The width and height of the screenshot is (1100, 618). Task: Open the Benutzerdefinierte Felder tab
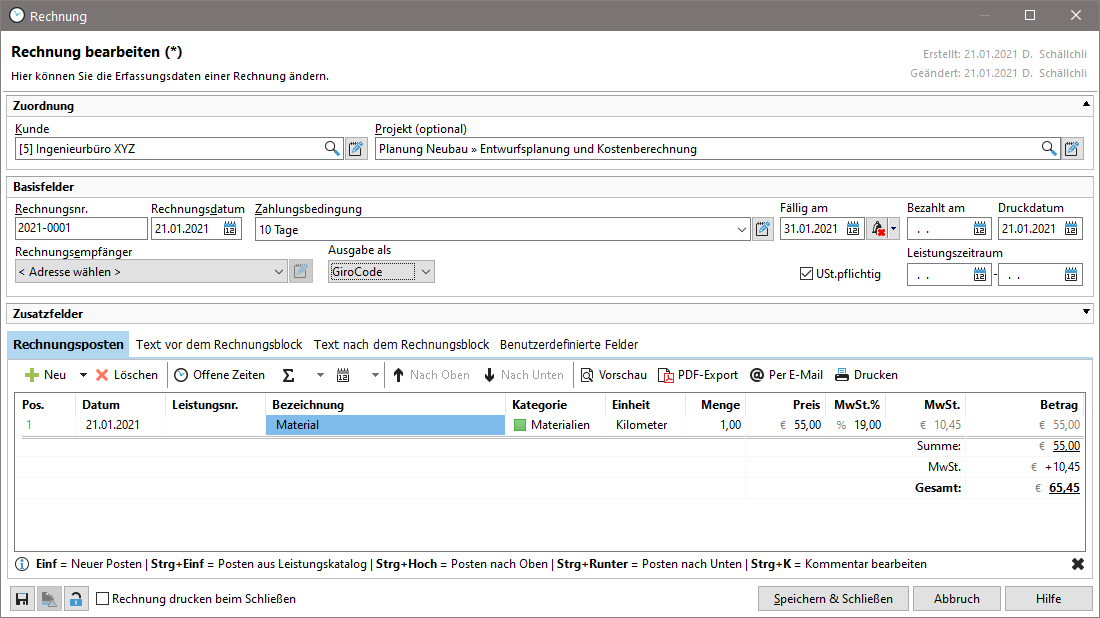coord(568,344)
